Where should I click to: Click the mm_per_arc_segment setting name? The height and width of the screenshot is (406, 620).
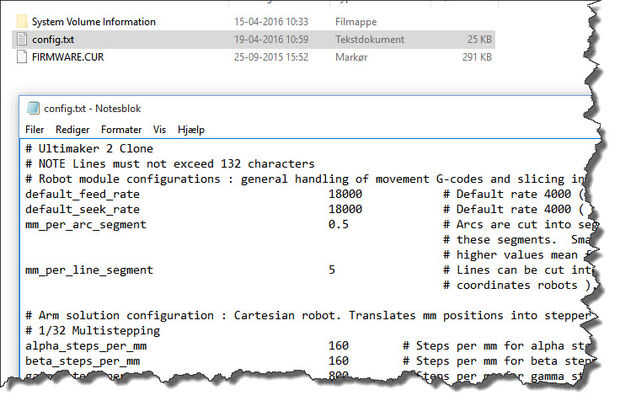[86, 225]
